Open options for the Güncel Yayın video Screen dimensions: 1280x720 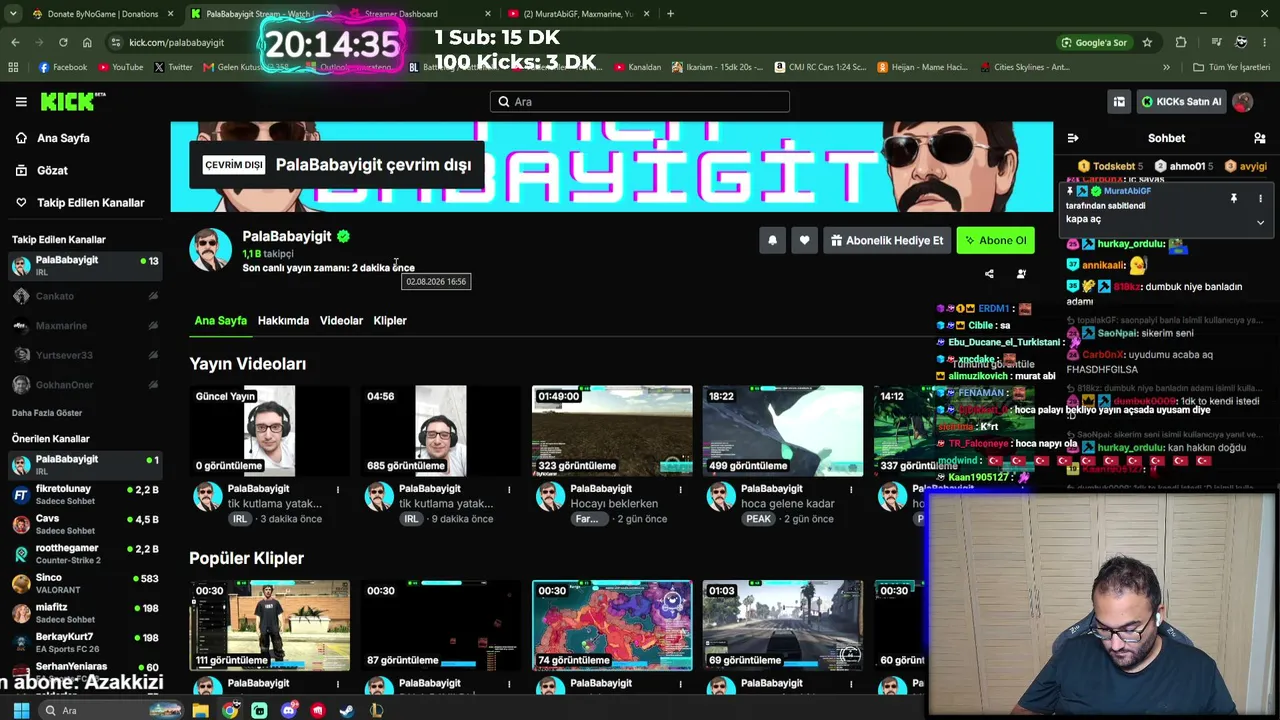point(338,489)
